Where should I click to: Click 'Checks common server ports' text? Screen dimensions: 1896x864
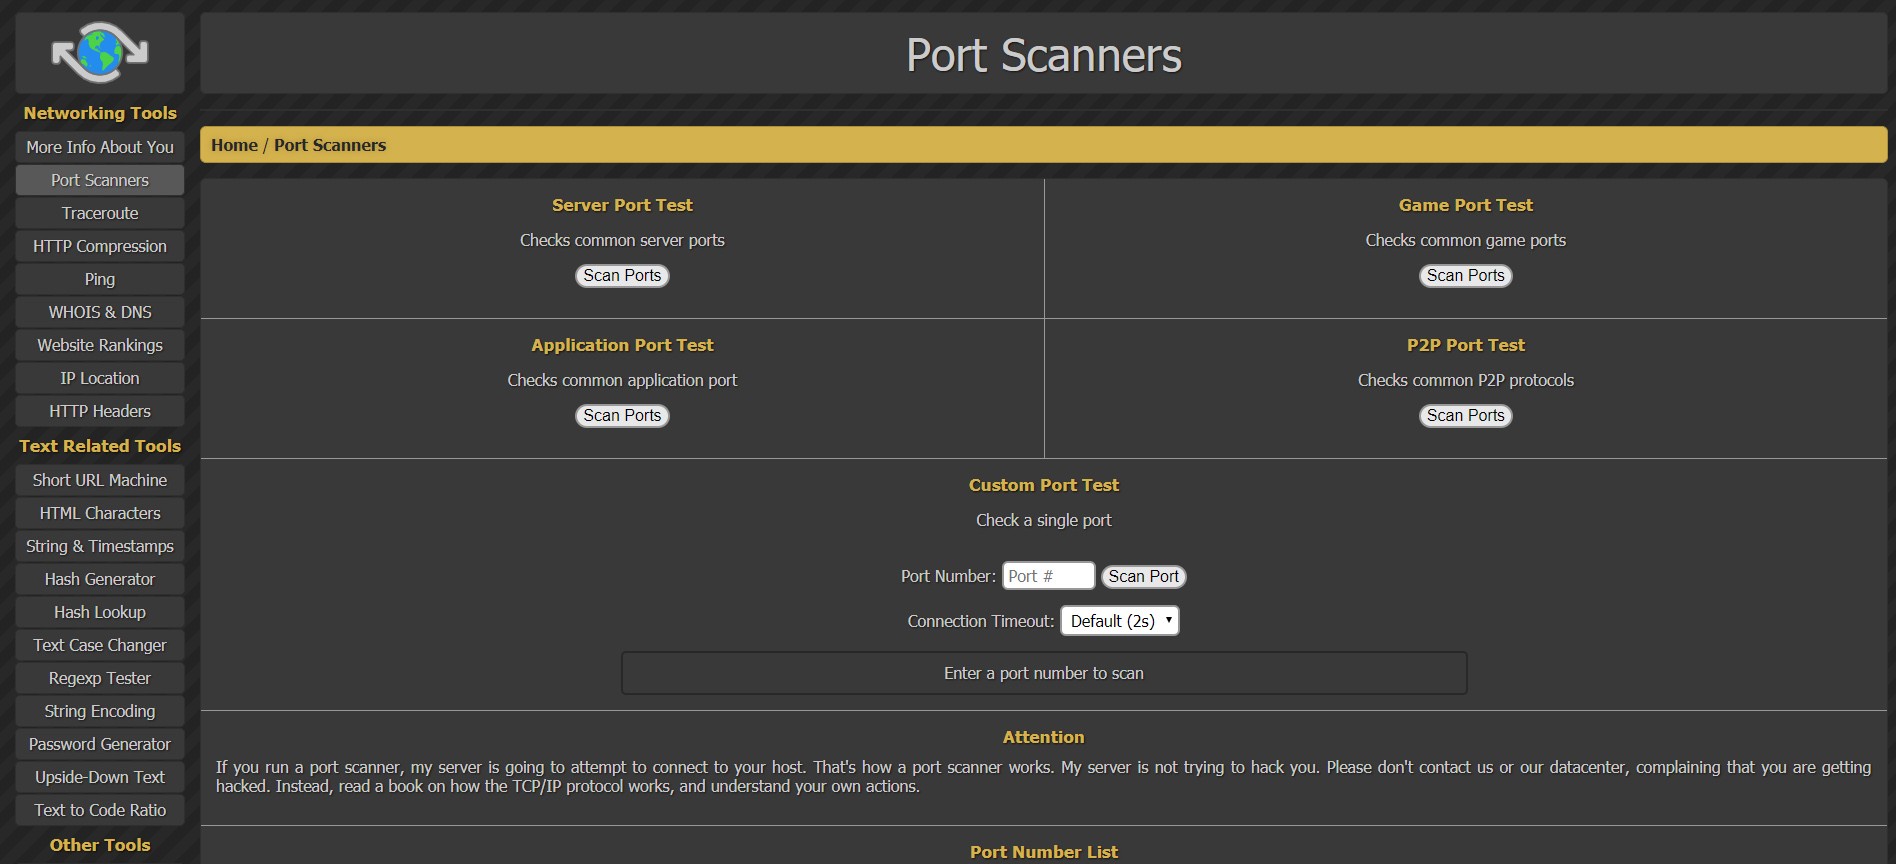pos(622,240)
